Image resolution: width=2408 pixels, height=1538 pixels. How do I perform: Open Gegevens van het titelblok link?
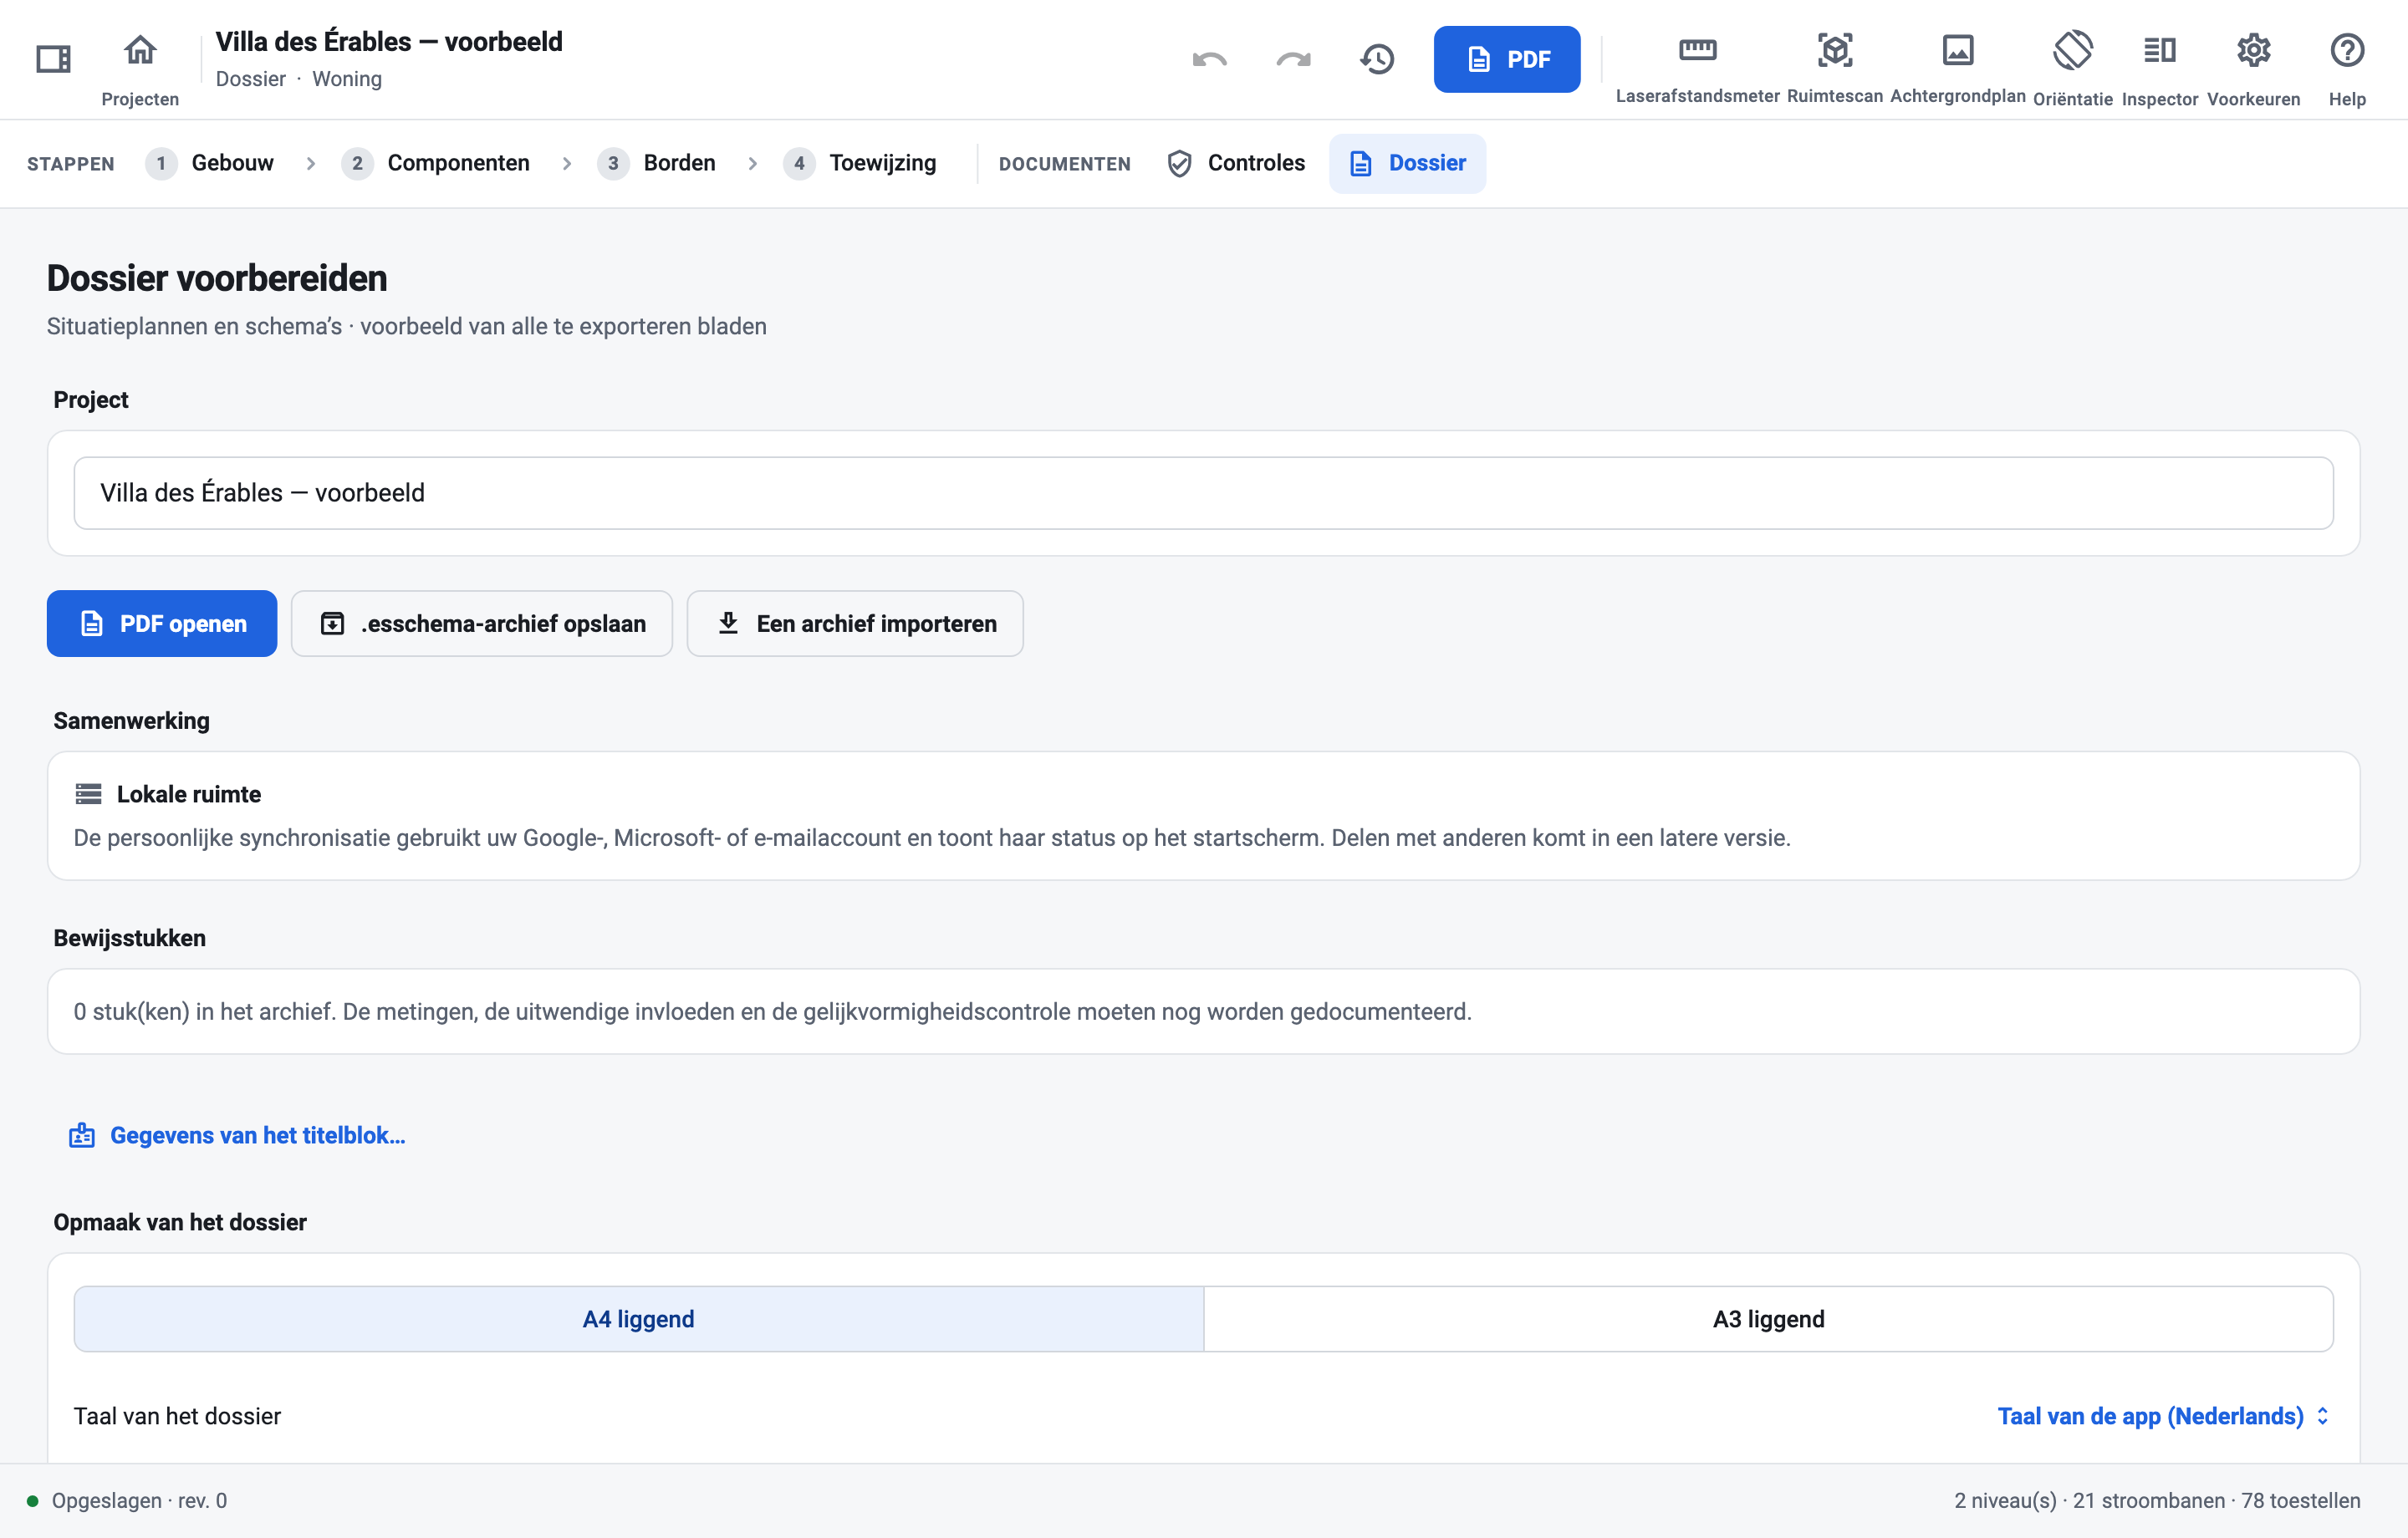pyautogui.click(x=237, y=1135)
